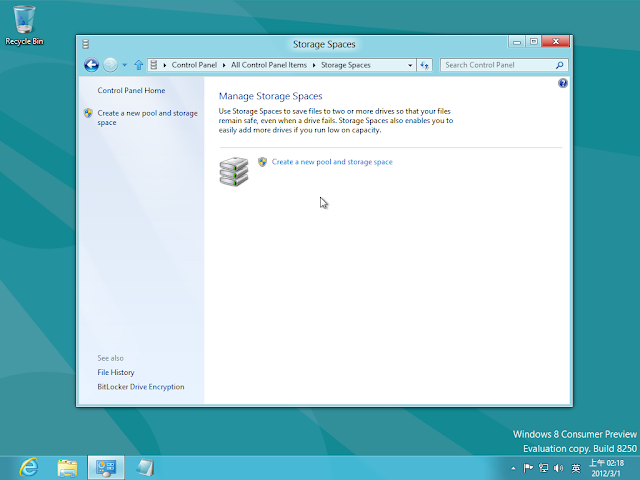Open address bar history dropdown

pyautogui.click(x=410, y=65)
